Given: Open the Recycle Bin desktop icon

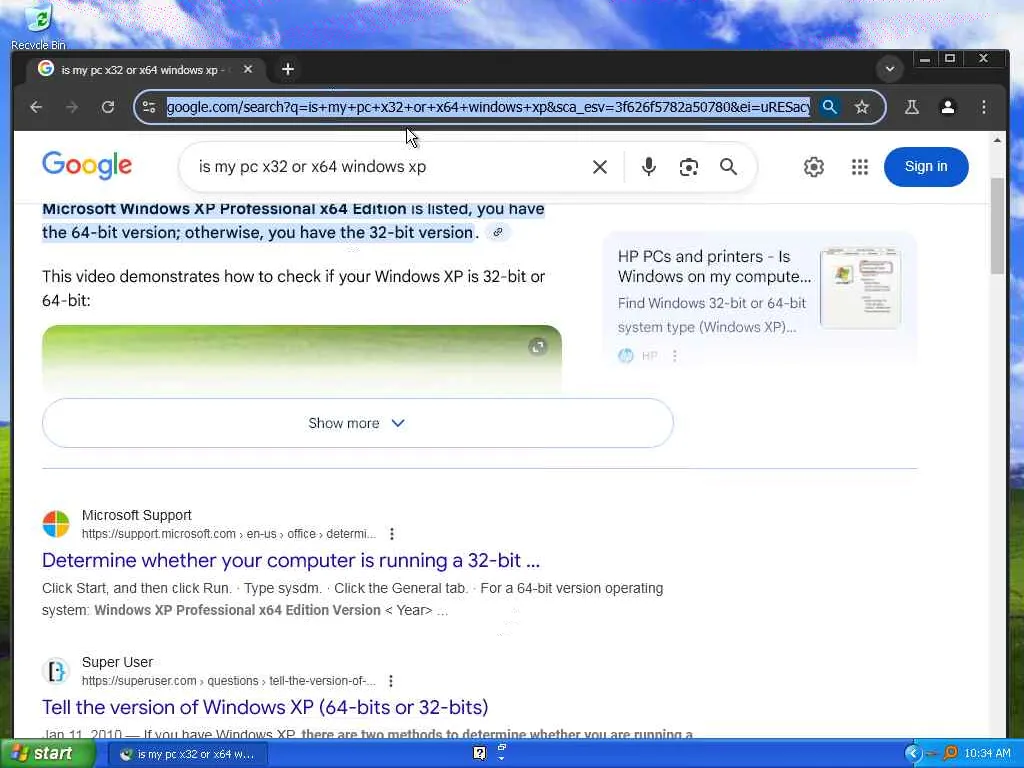Looking at the screenshot, I should point(39,27).
